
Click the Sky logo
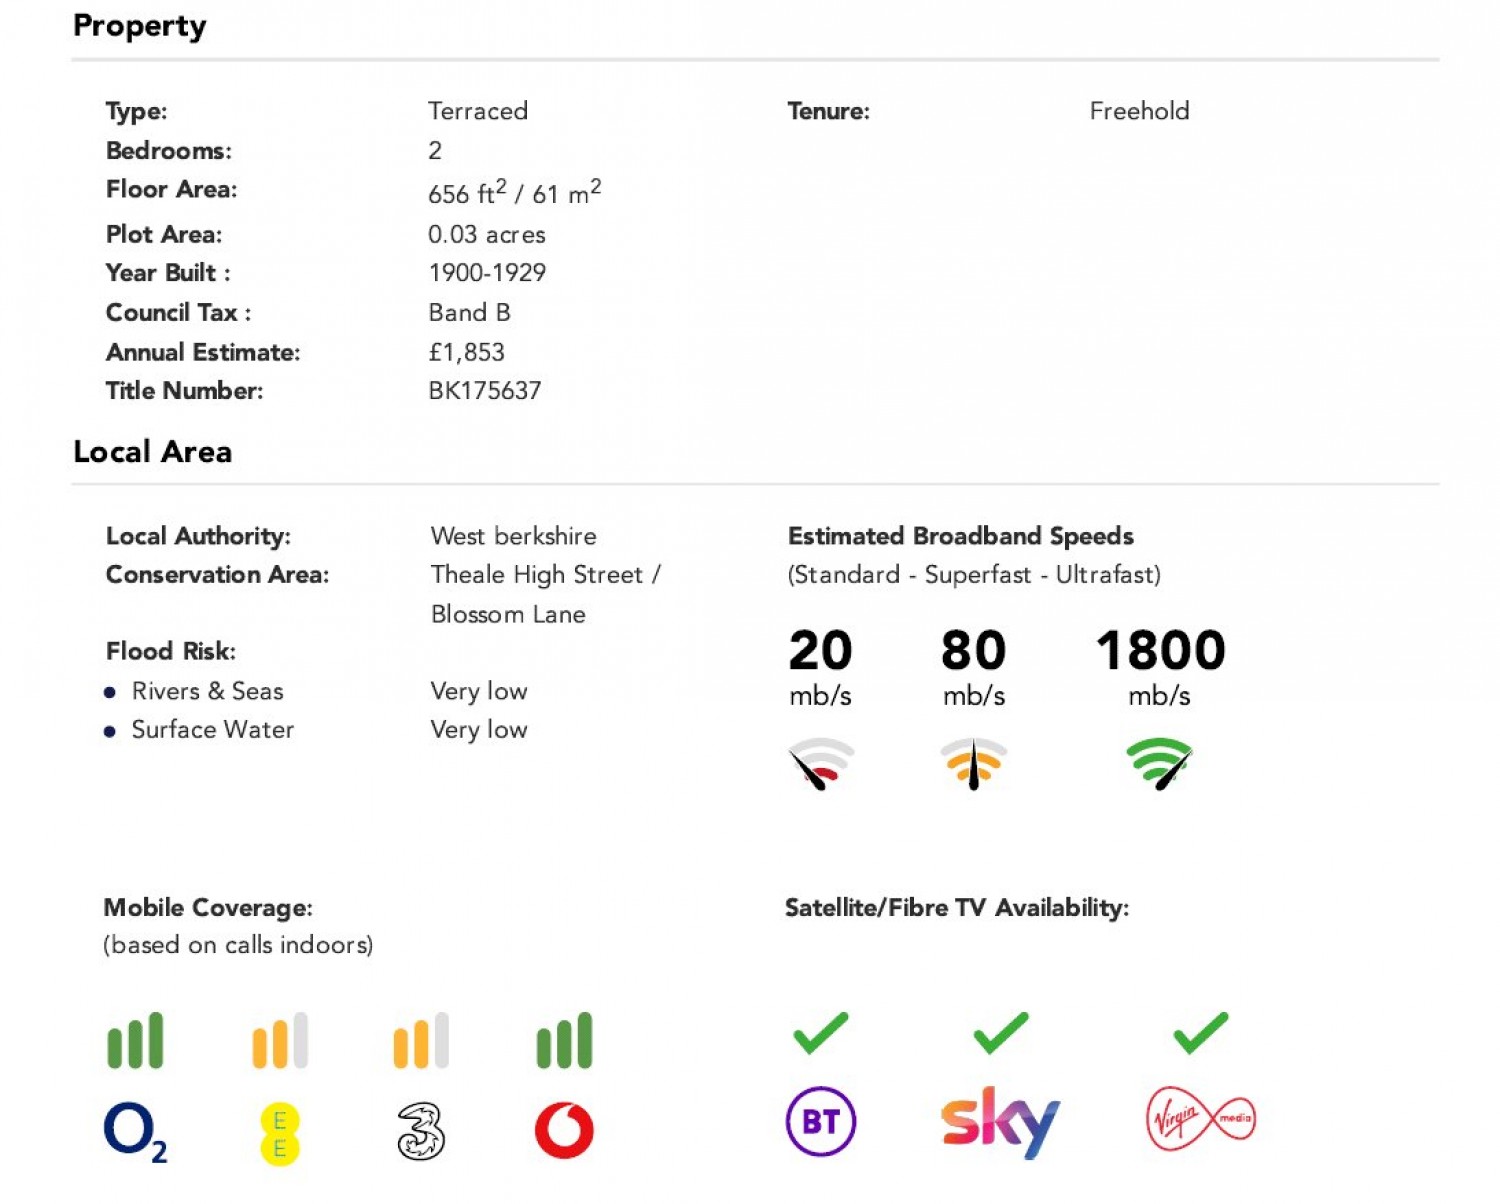[1000, 1121]
